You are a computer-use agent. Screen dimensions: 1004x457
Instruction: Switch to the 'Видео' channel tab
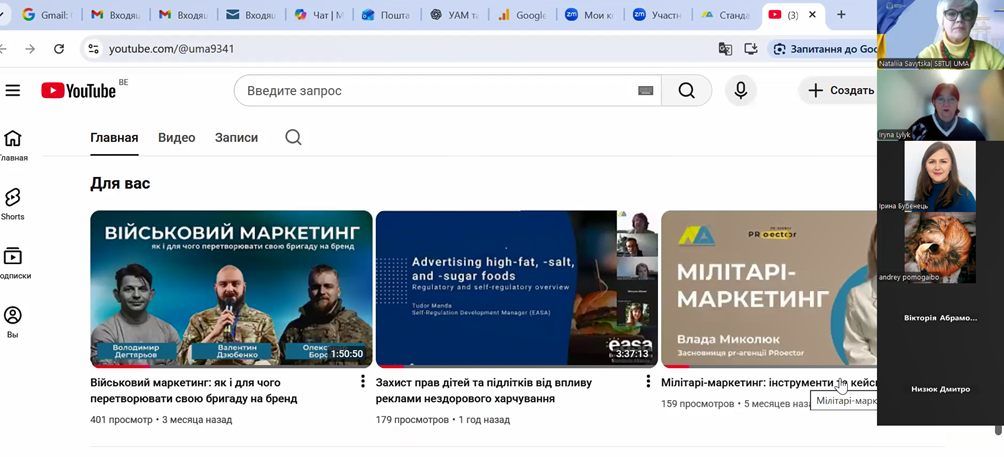176,138
